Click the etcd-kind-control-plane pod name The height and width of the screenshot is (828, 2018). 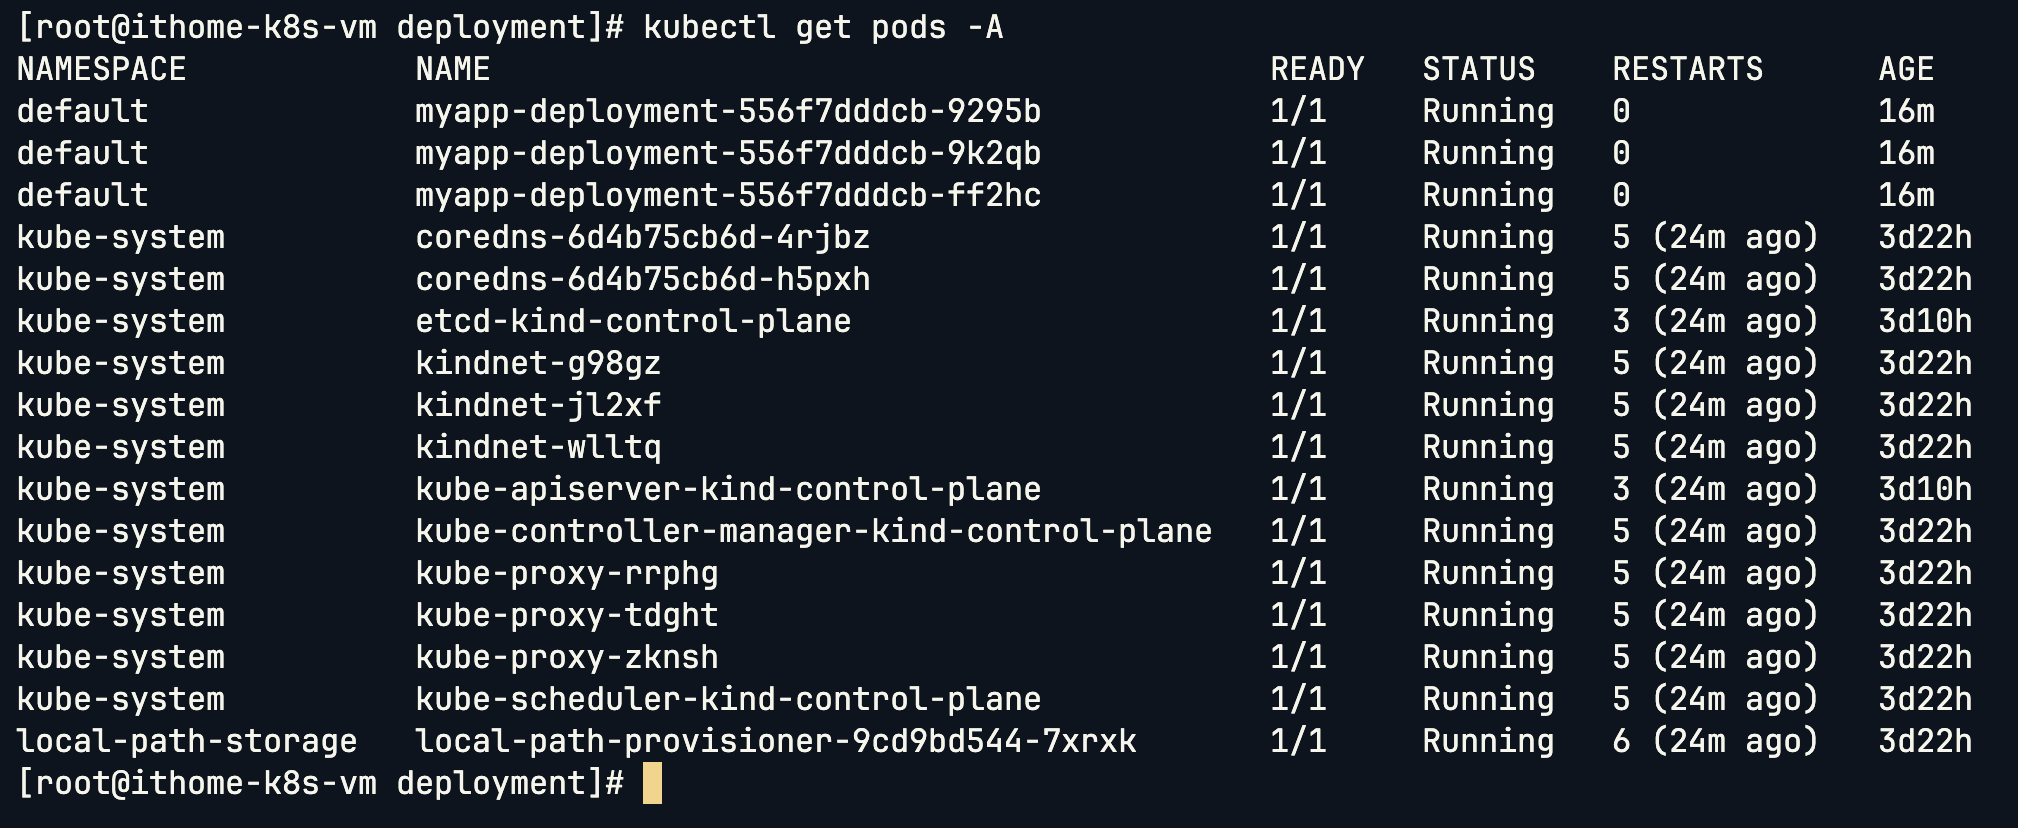coord(633,321)
